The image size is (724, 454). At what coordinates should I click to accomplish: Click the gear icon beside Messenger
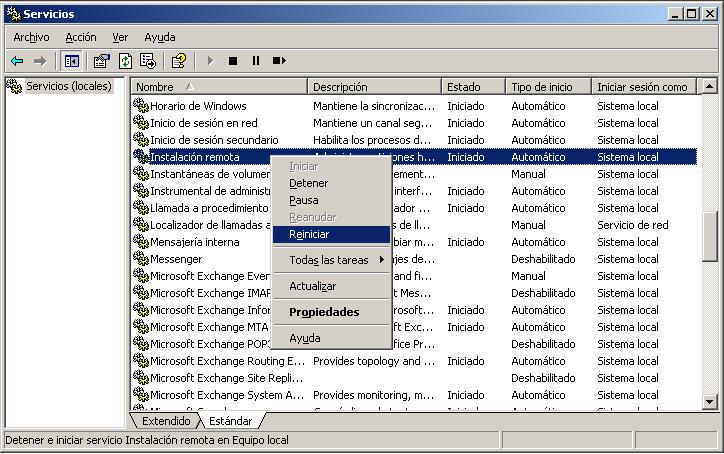pyautogui.click(x=140, y=259)
